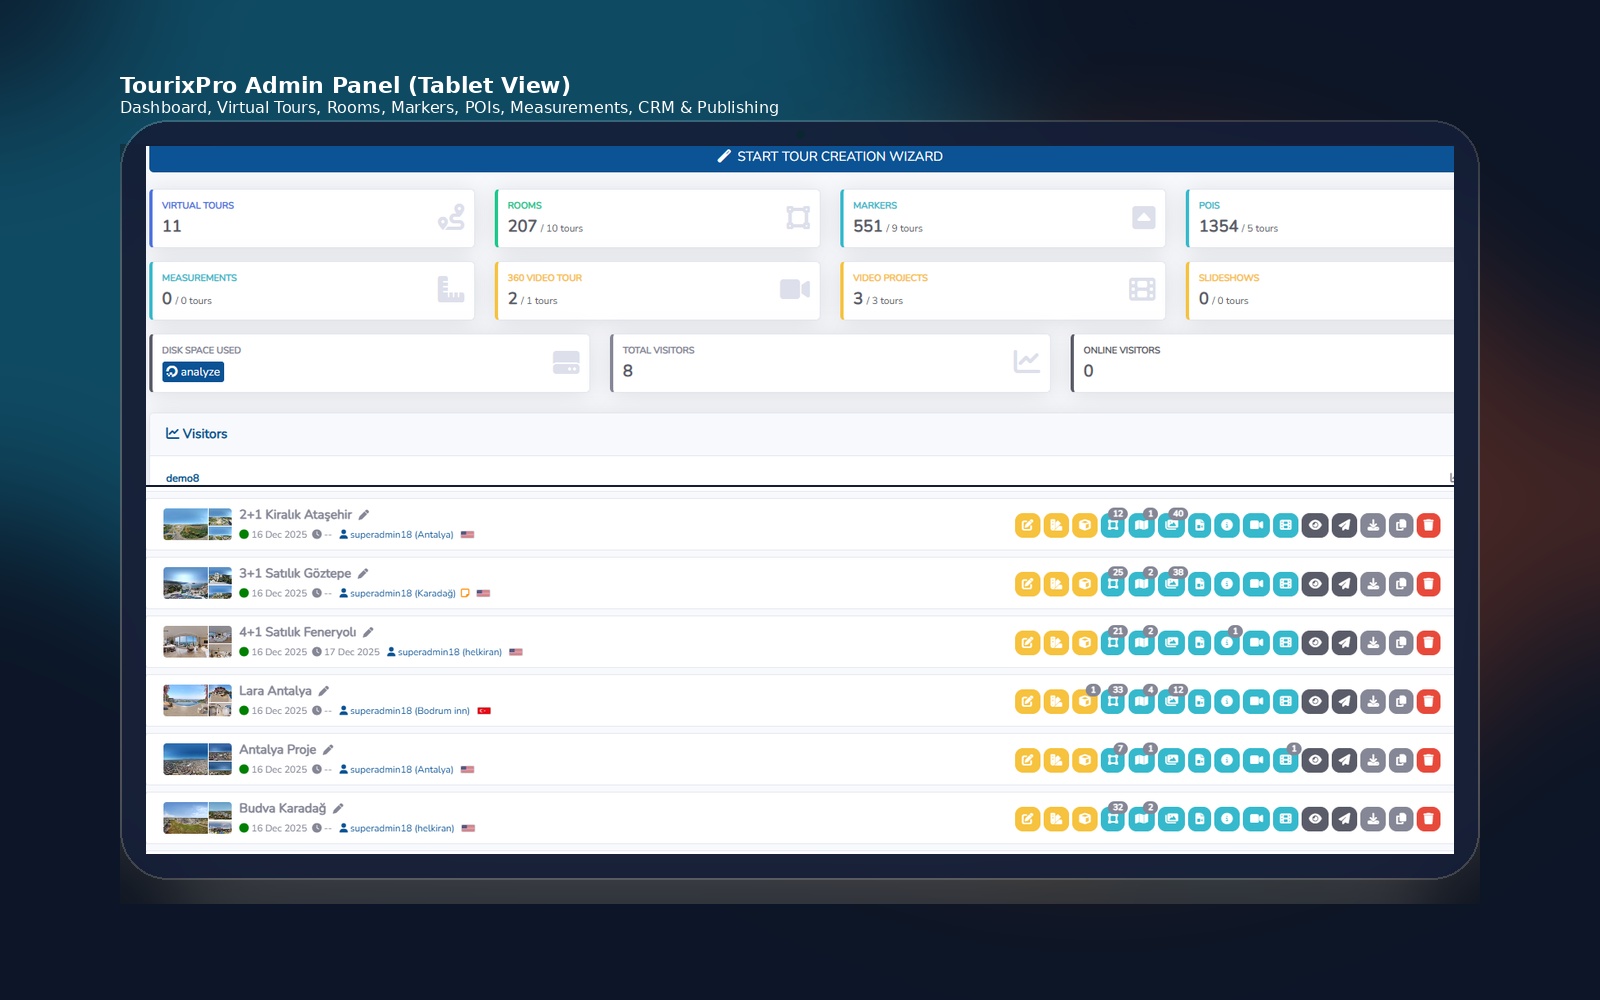Open the Virtual Tours stat card
The height and width of the screenshot is (1000, 1600).
pos(312,218)
